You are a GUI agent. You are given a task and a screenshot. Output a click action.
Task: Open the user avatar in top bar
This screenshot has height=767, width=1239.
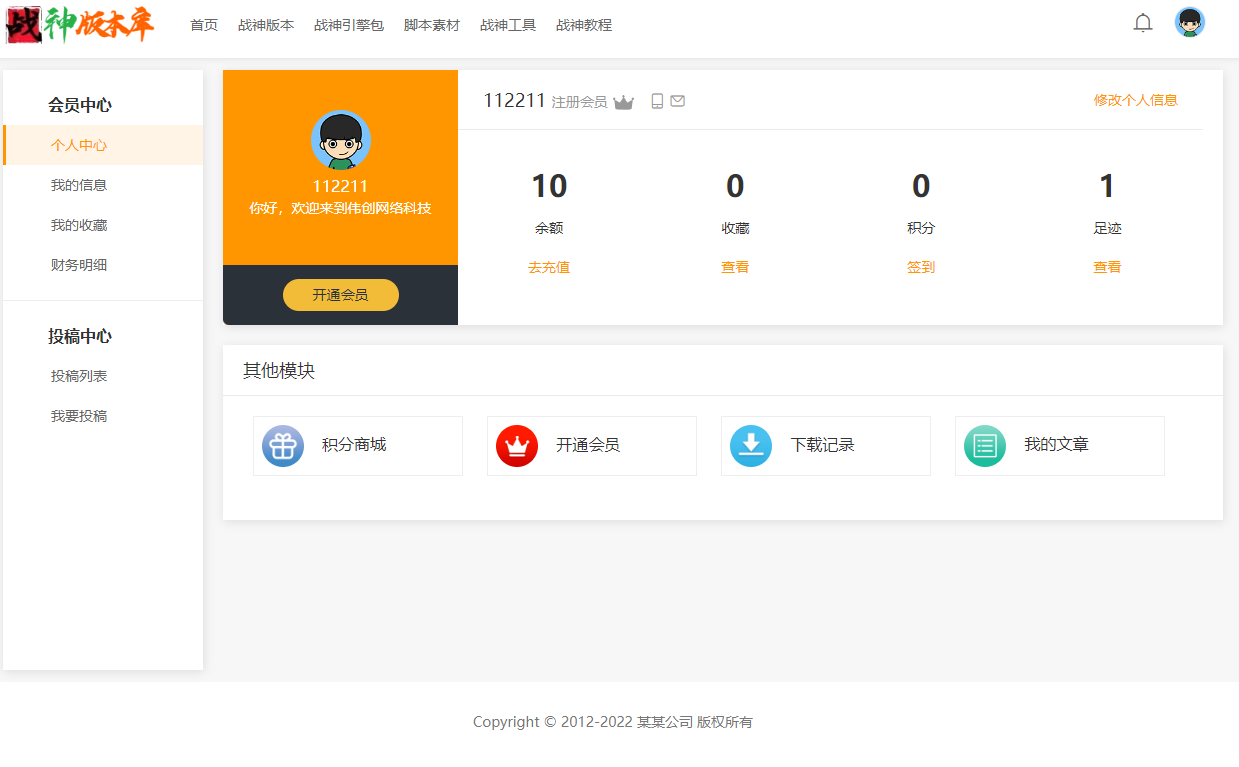coord(1190,23)
